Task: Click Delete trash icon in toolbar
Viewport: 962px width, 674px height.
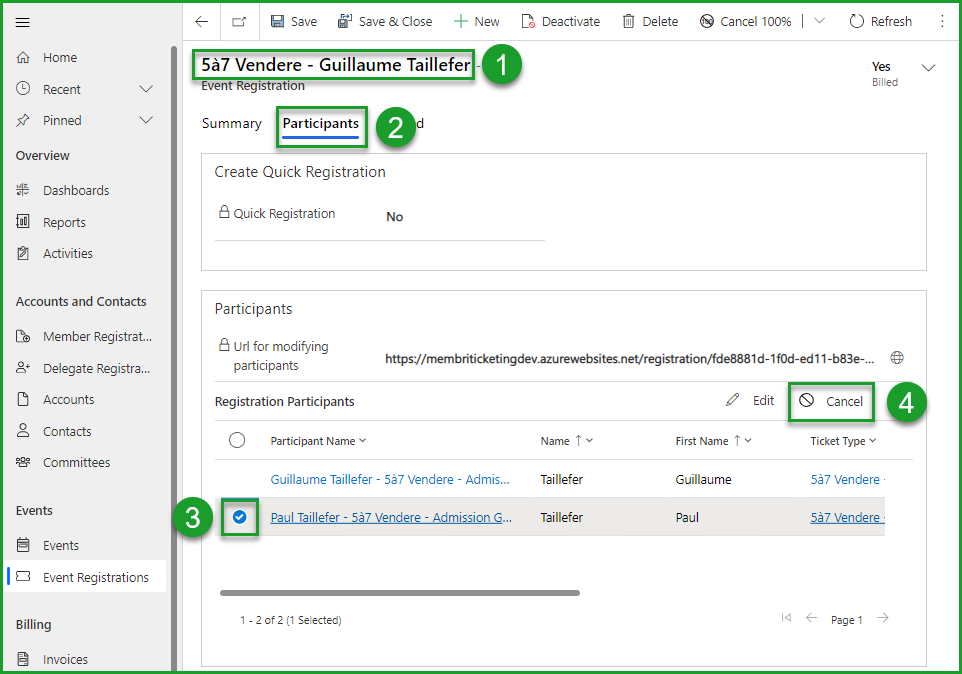Action: click(x=649, y=21)
